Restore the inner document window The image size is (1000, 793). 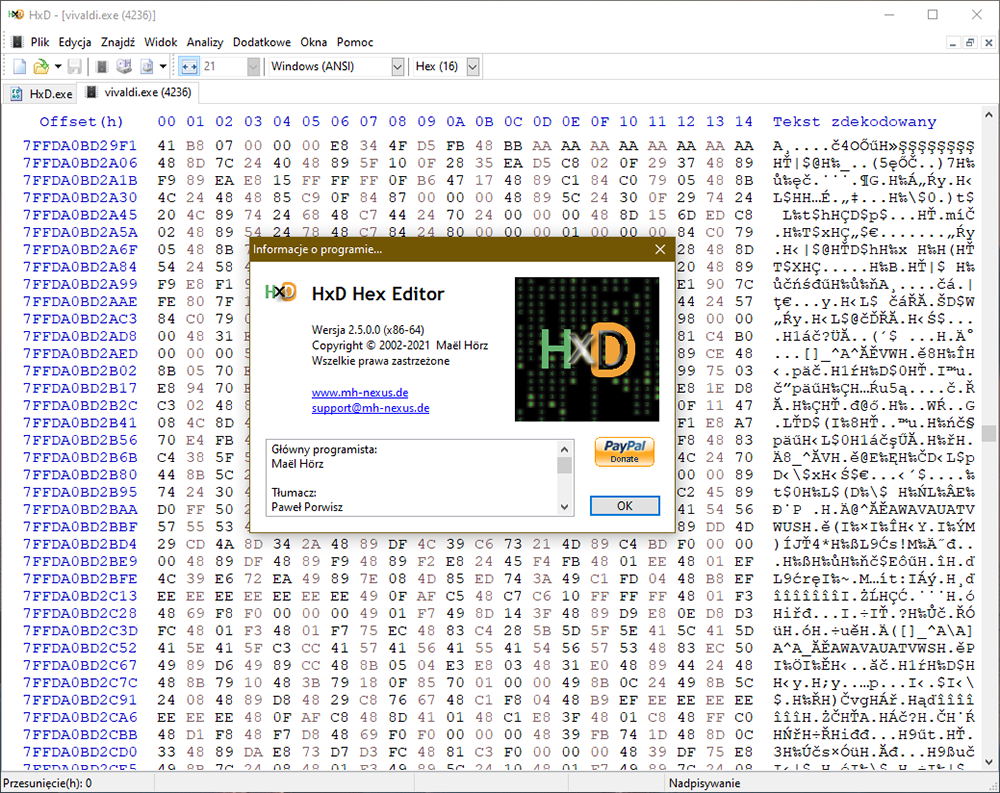click(x=970, y=43)
